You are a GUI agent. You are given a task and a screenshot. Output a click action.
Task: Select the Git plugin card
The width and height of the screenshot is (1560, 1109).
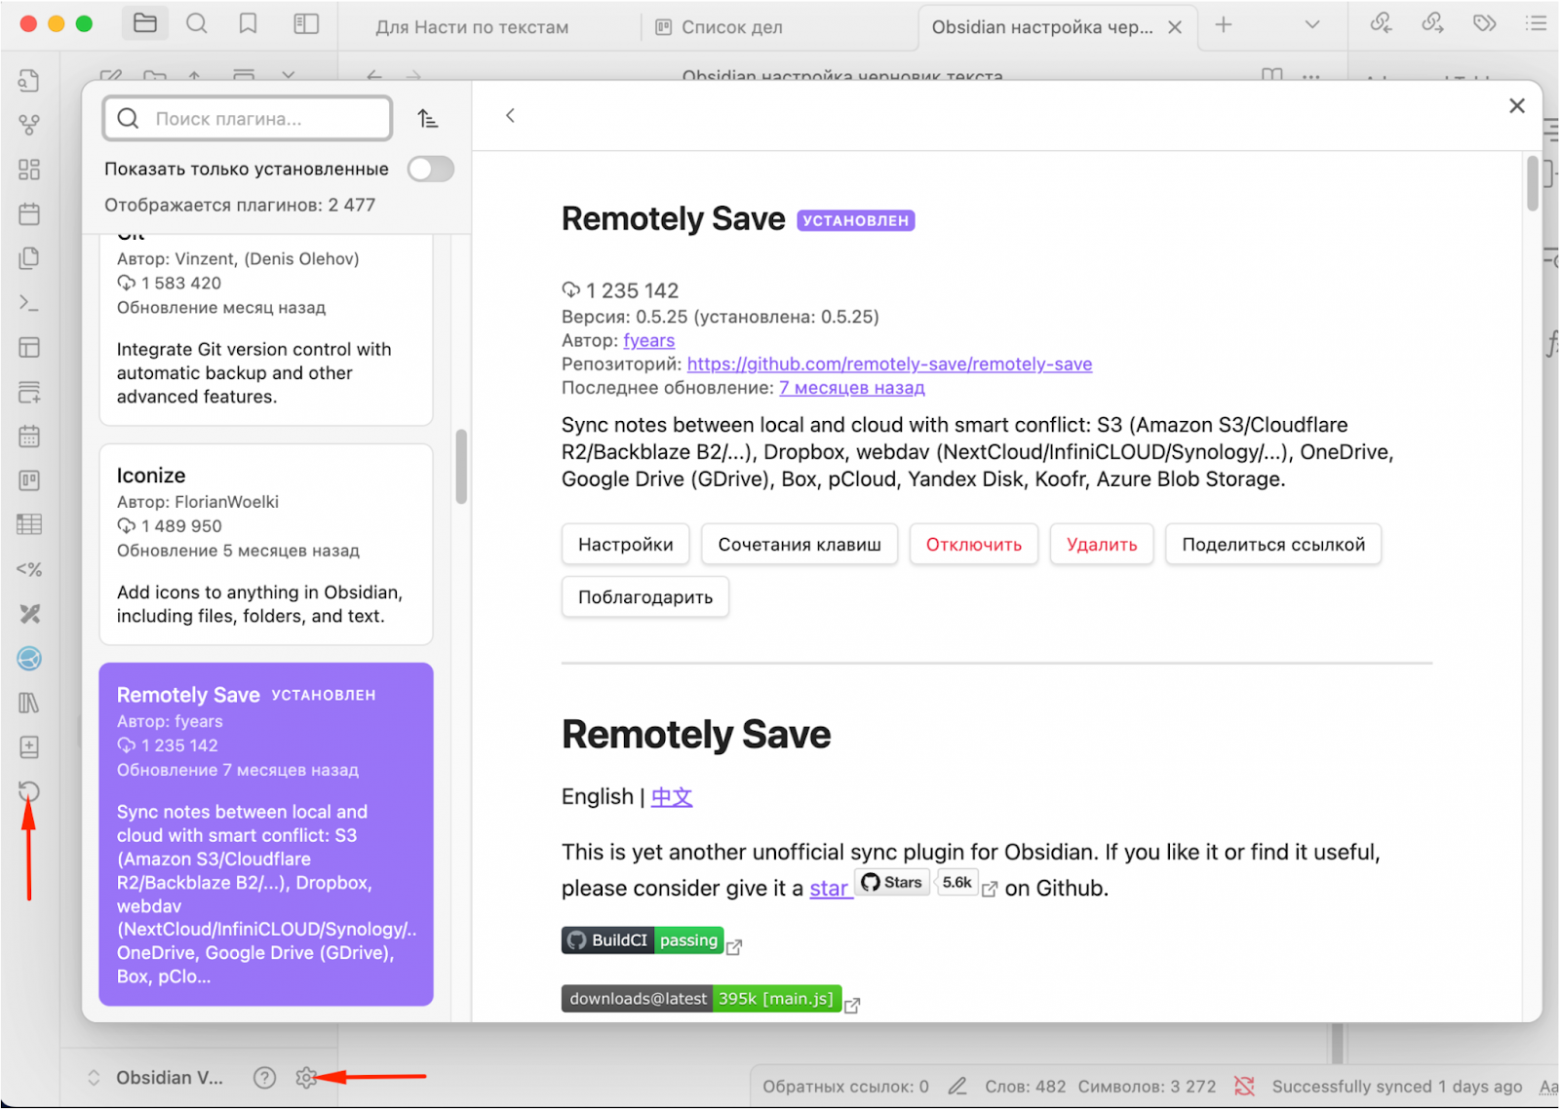[266, 330]
